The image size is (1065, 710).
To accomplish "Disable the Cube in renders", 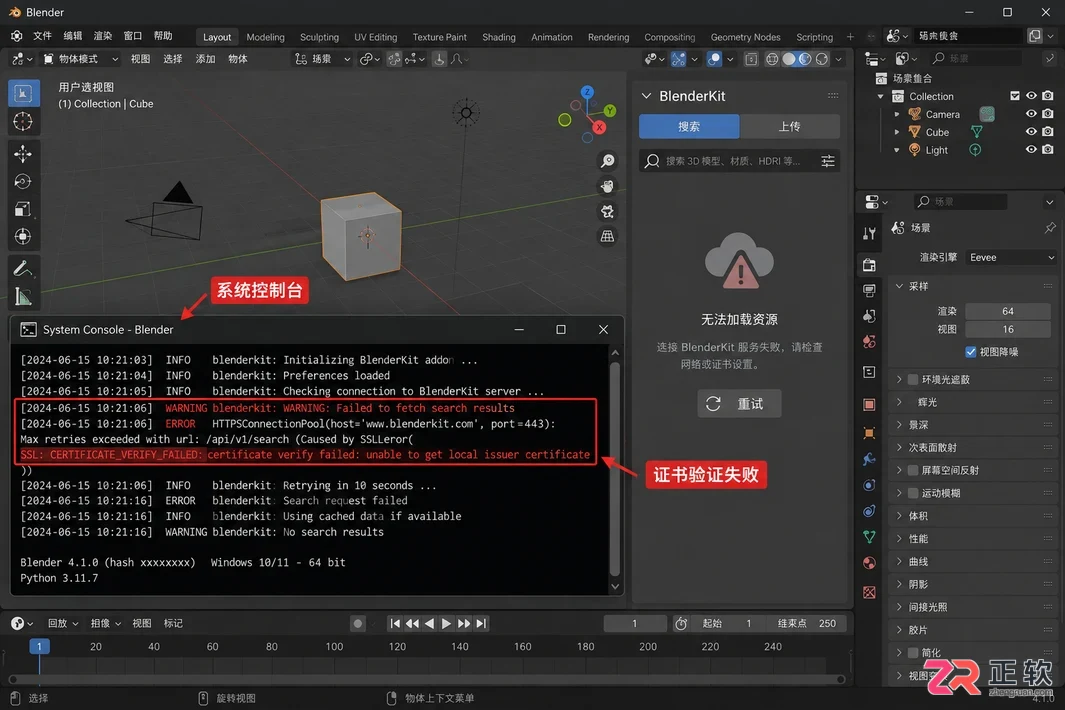I will click(x=1048, y=132).
